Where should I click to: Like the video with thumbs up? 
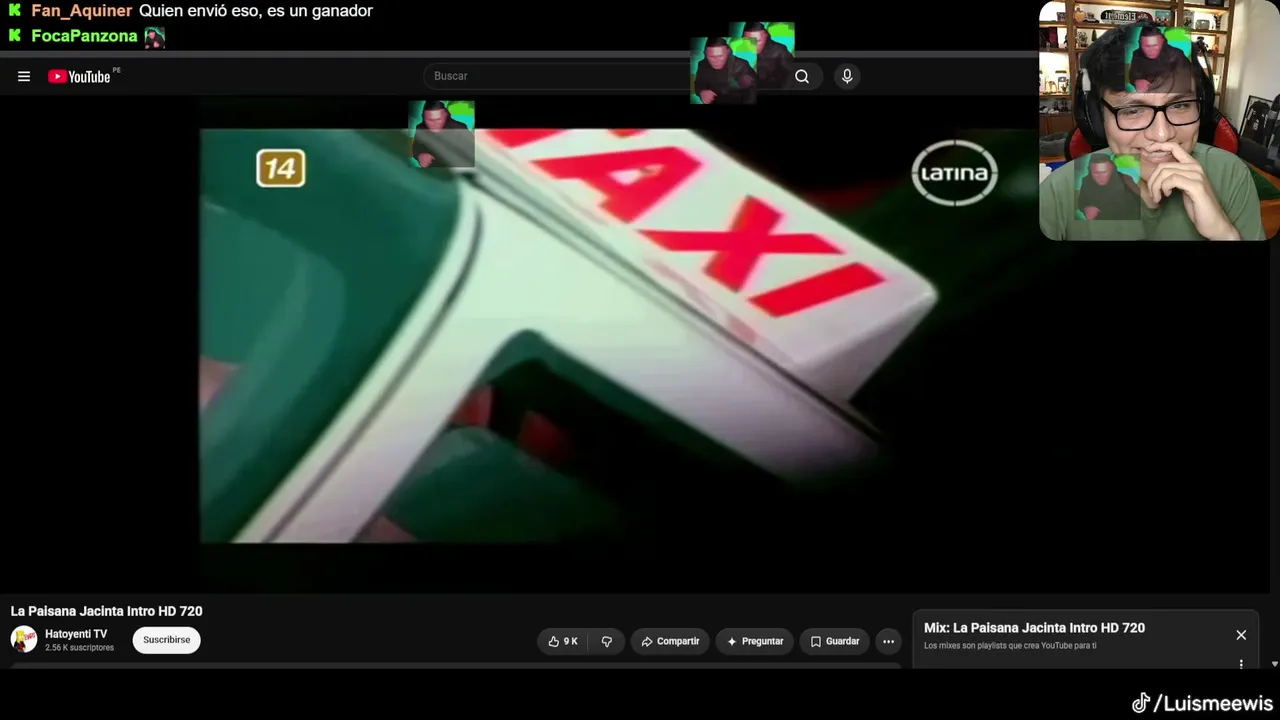563,642
